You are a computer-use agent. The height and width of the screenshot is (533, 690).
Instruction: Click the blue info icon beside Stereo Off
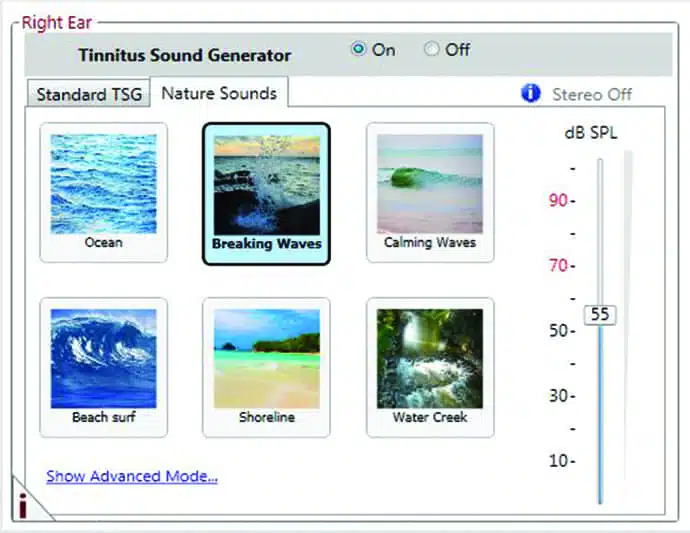pos(531,93)
